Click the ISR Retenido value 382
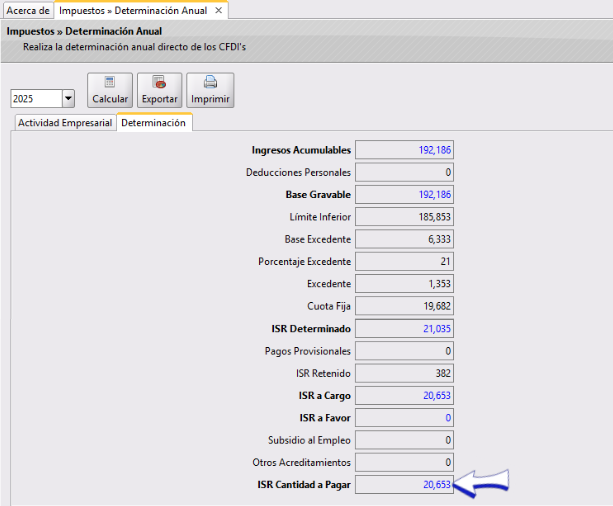The height and width of the screenshot is (506, 613). click(404, 373)
